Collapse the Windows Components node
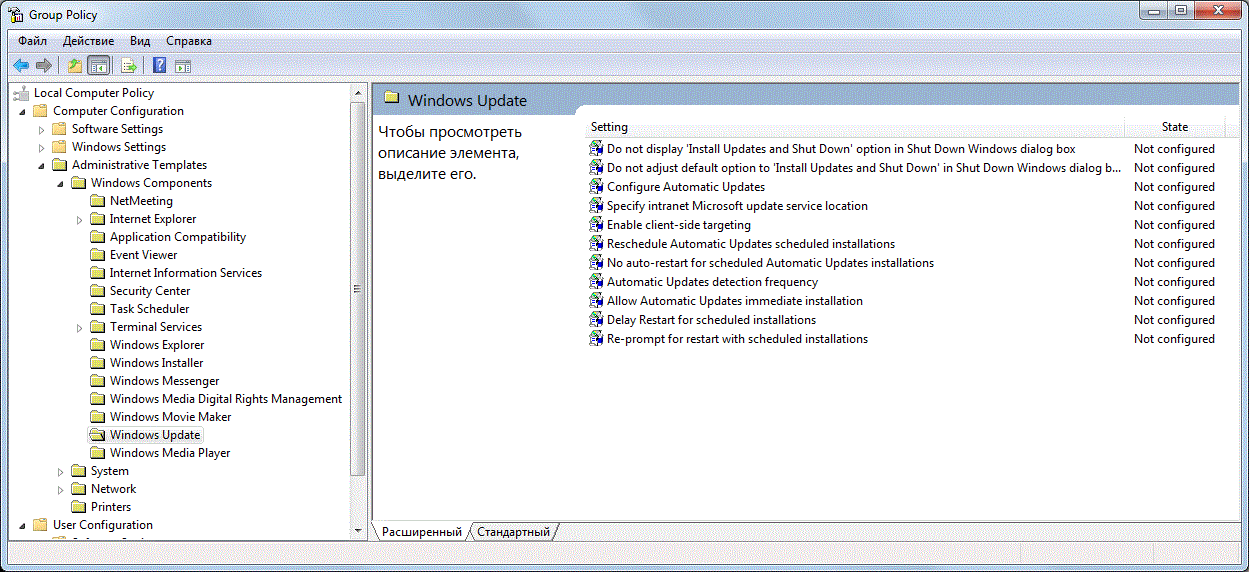The image size is (1249, 572). [x=60, y=183]
